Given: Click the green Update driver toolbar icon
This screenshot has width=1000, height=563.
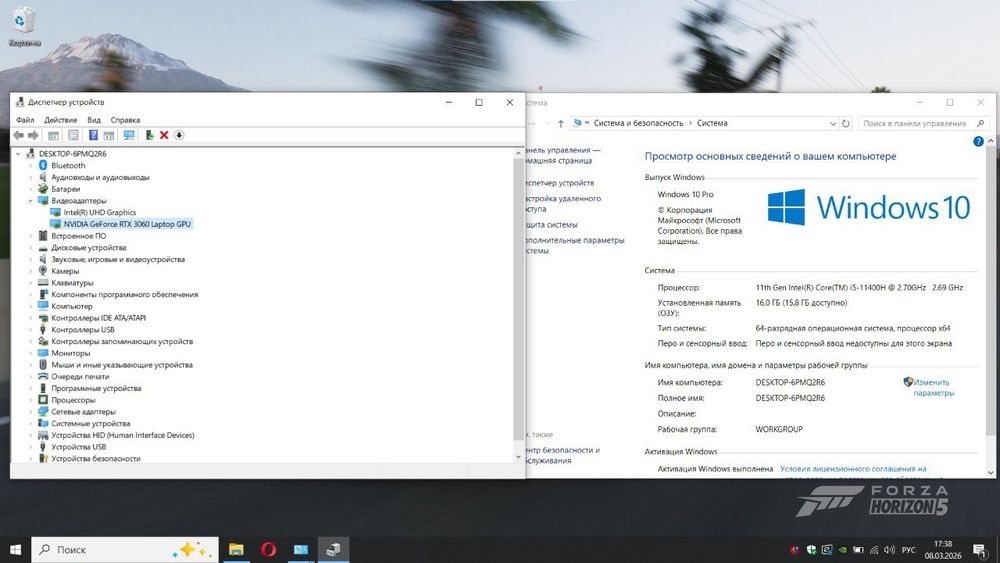Looking at the screenshot, I should pyautogui.click(x=149, y=135).
